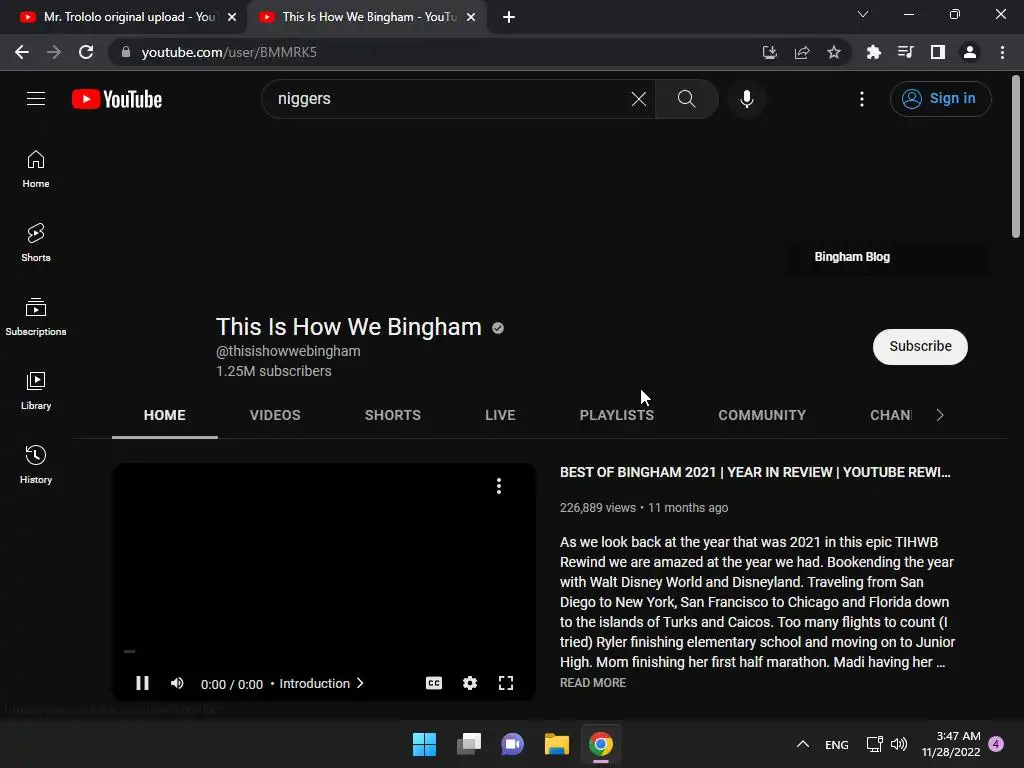Open Chat app on the taskbar
The width and height of the screenshot is (1024, 768).
(513, 744)
